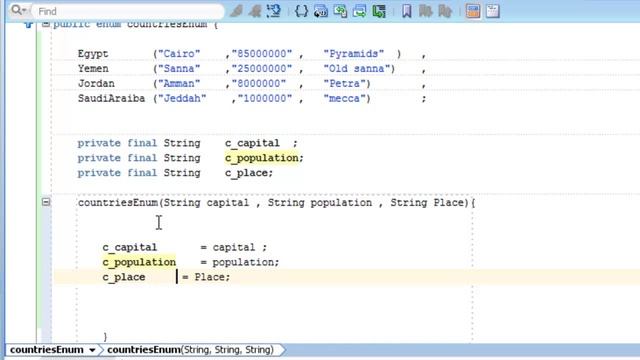Click the clear highlighting toolbar icon

(x=274, y=11)
